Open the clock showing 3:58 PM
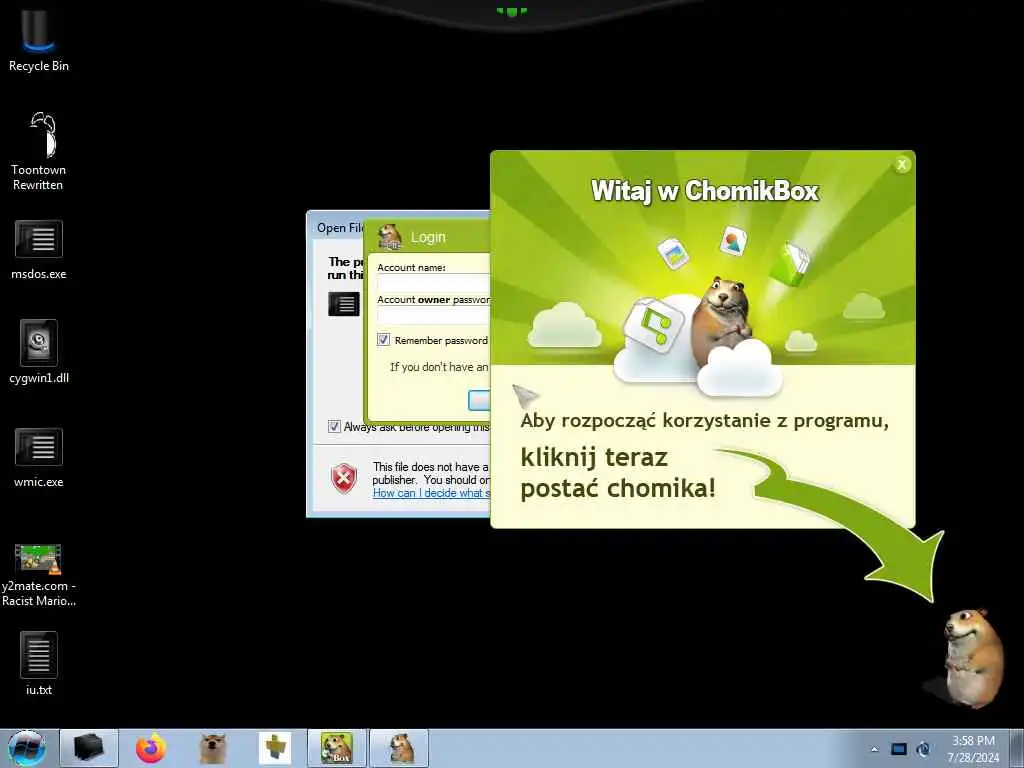 point(973,749)
